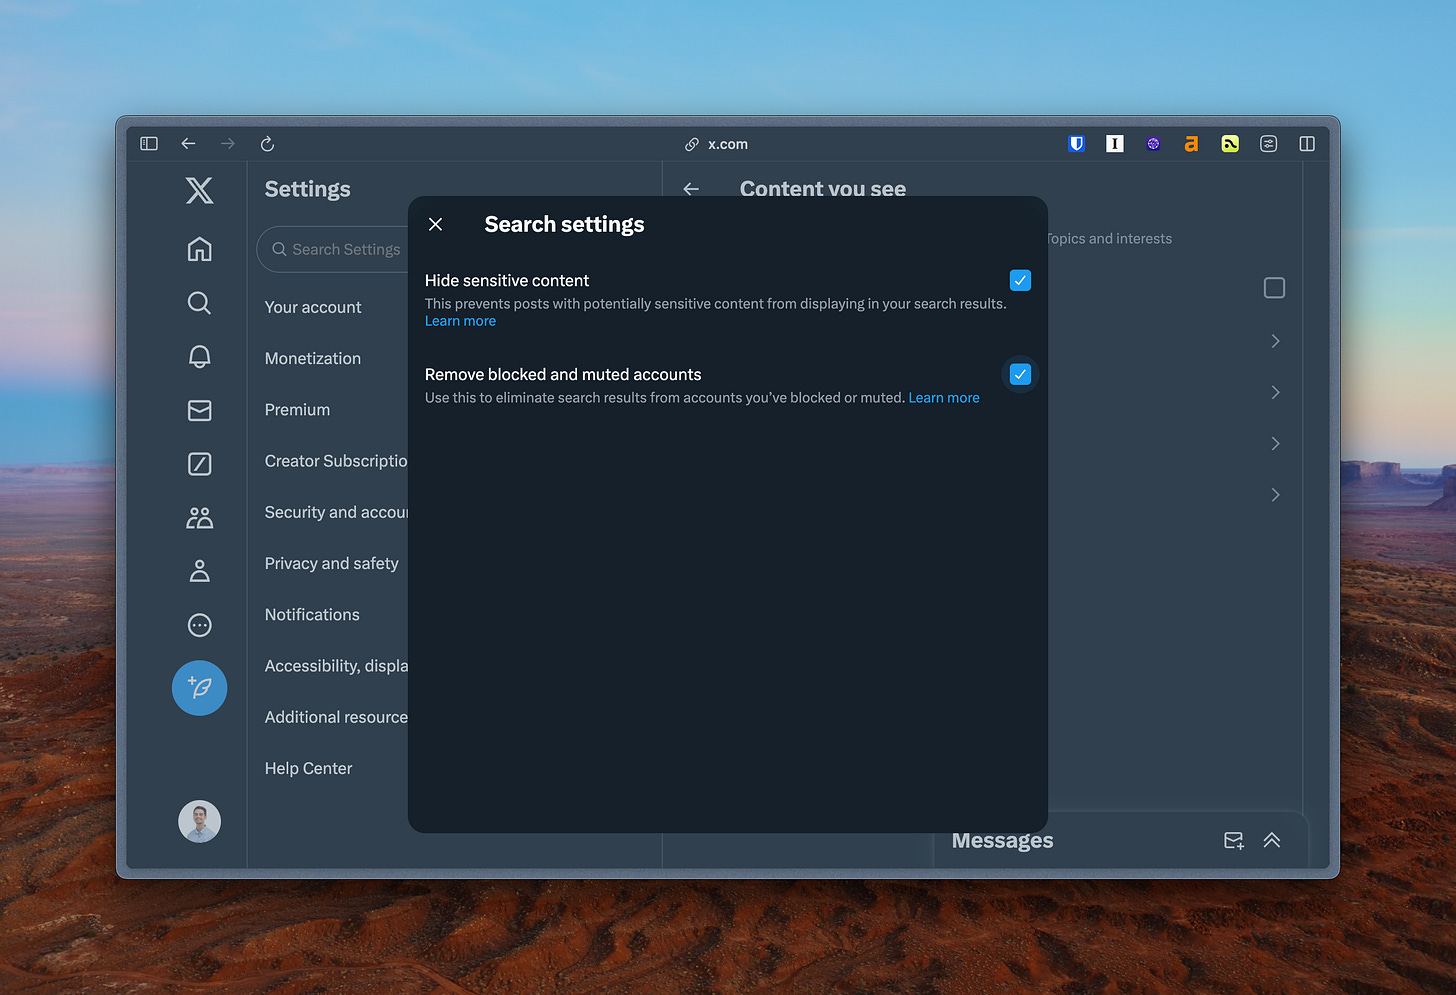The height and width of the screenshot is (995, 1456).
Task: Click the Search Settings input field
Action: coord(334,249)
